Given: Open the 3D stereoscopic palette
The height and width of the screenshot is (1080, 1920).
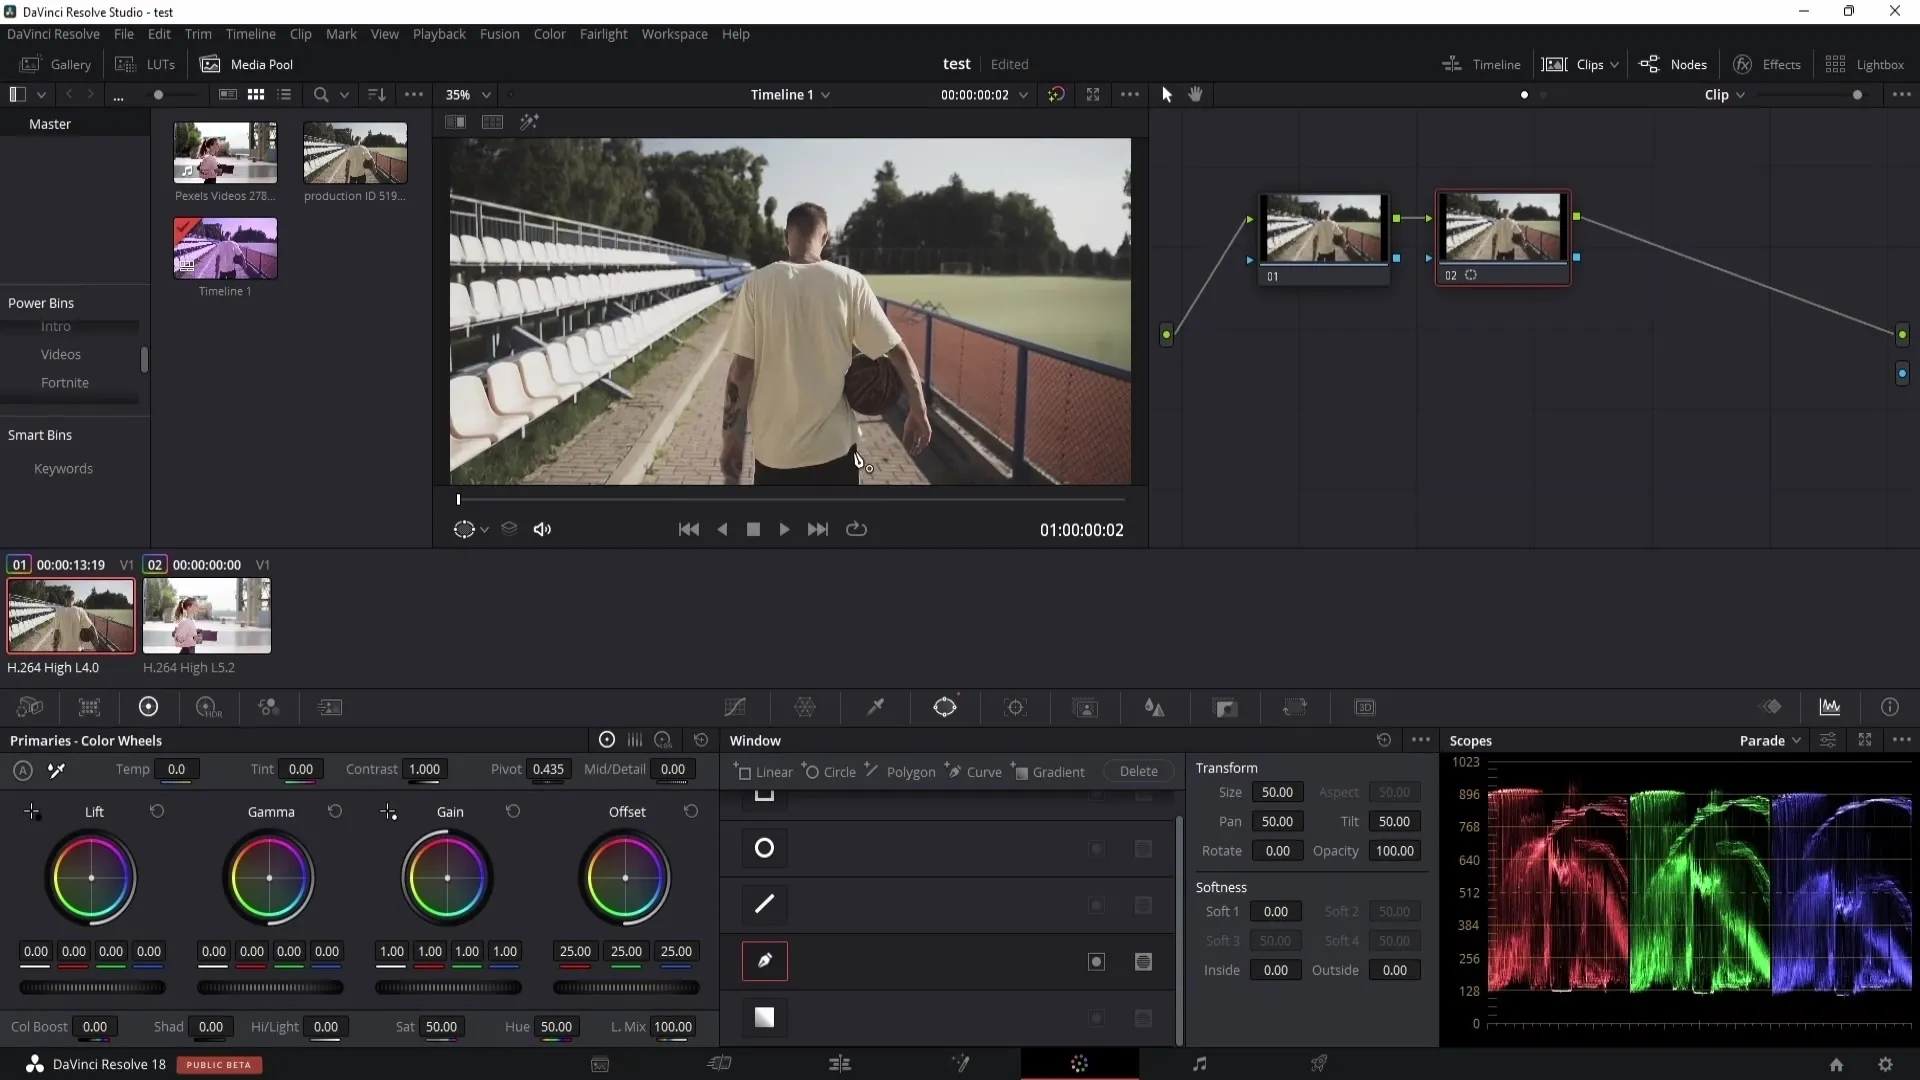Looking at the screenshot, I should [x=1365, y=708].
